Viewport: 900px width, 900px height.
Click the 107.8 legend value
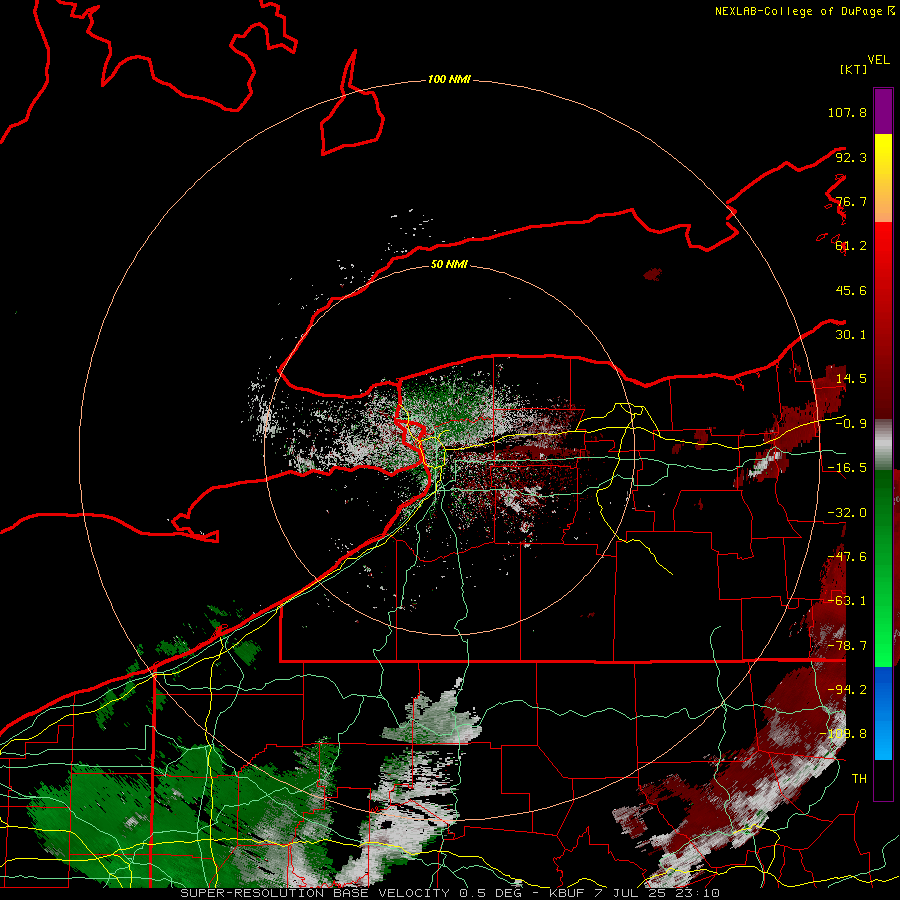click(x=847, y=112)
